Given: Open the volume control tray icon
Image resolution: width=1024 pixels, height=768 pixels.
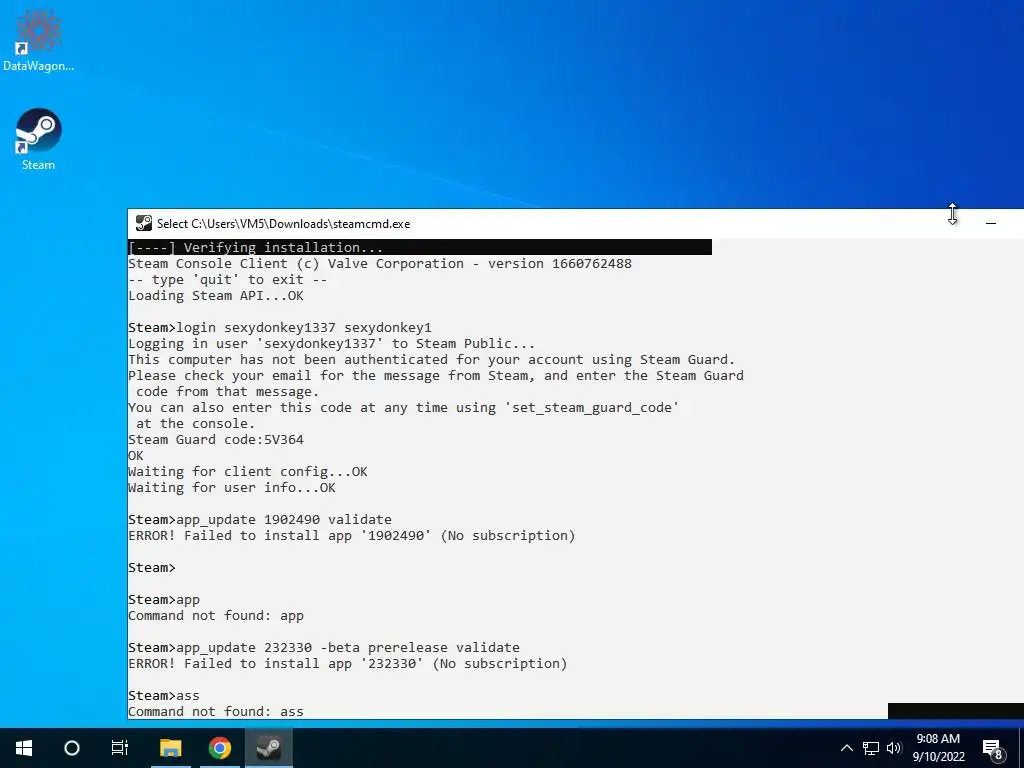Looking at the screenshot, I should [894, 748].
